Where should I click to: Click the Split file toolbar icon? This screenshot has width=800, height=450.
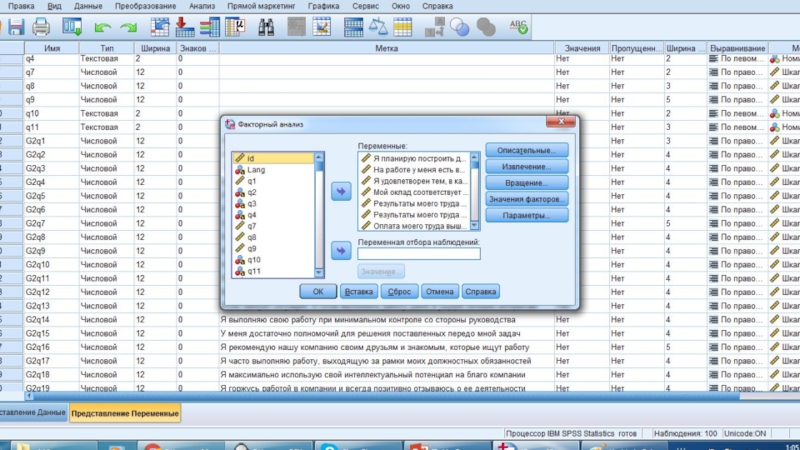point(353,27)
